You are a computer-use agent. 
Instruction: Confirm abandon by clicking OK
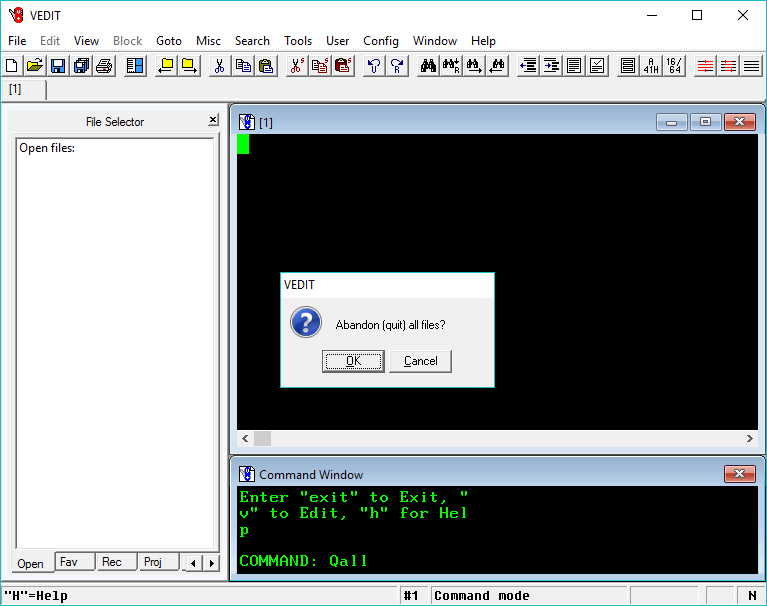tap(353, 361)
